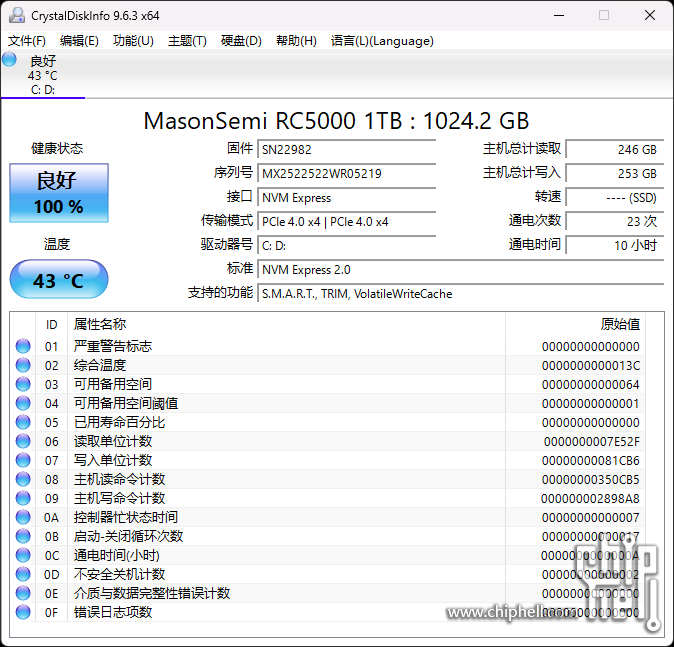Screen dimensions: 674x647
Task: Open the 主题(T) menu
Action: coord(187,41)
